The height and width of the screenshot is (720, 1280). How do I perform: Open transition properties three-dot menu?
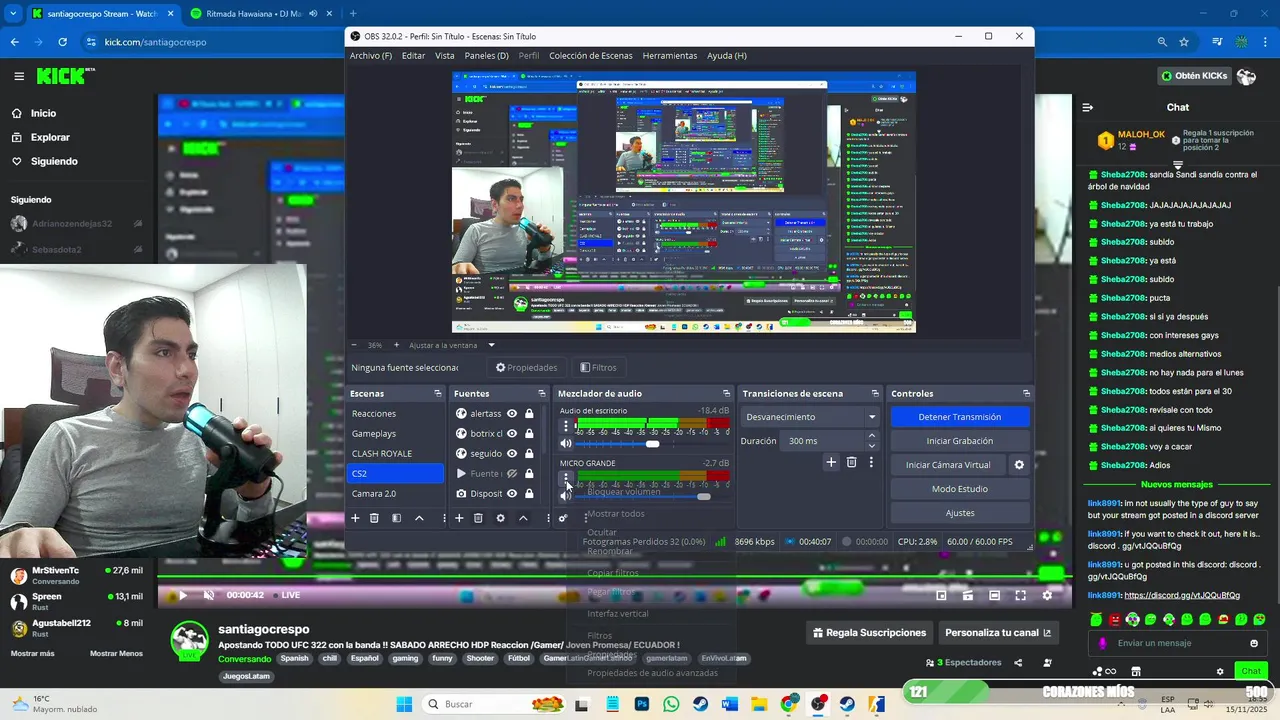coord(871,462)
